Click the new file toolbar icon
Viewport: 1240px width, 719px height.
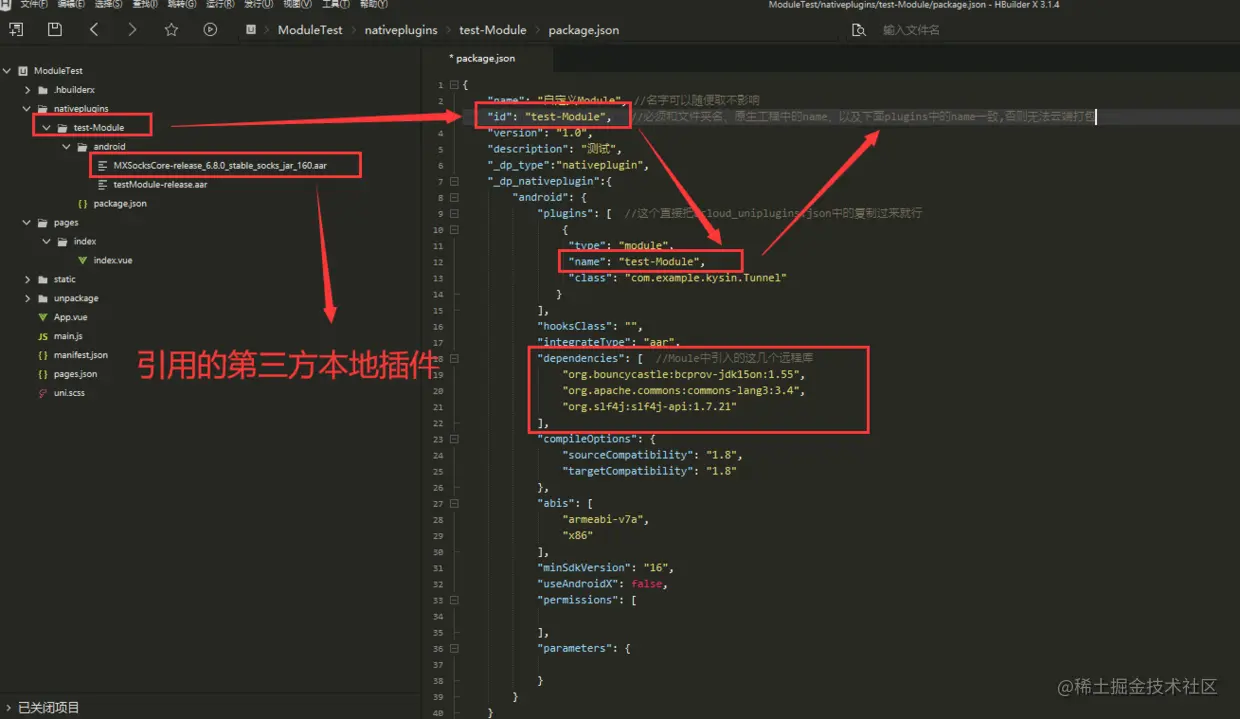click(16, 30)
